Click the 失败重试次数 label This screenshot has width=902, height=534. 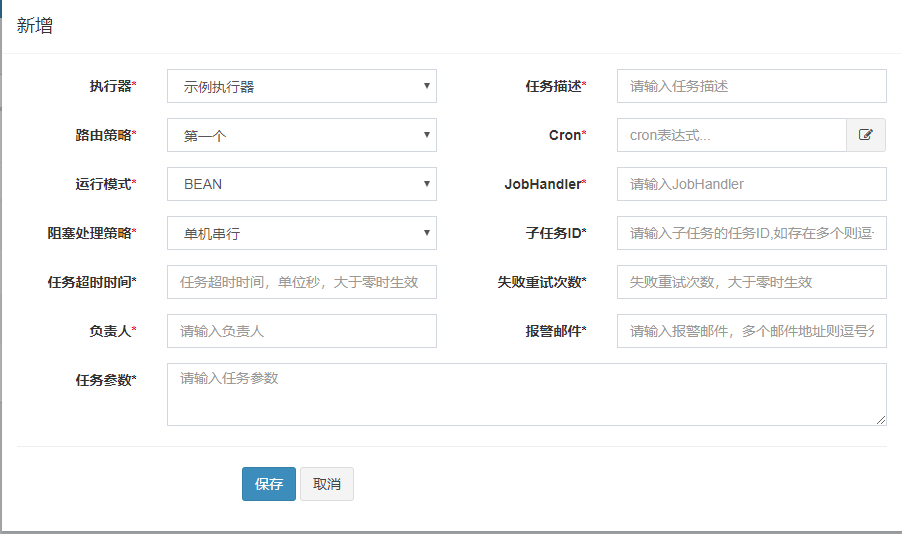pyautogui.click(x=542, y=282)
